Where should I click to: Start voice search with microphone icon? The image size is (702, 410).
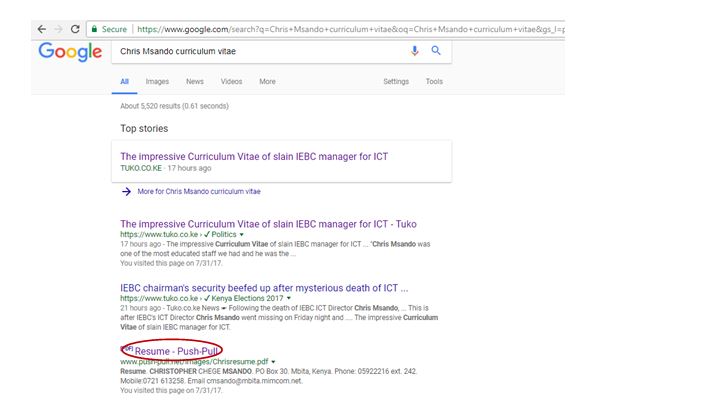pyautogui.click(x=415, y=51)
